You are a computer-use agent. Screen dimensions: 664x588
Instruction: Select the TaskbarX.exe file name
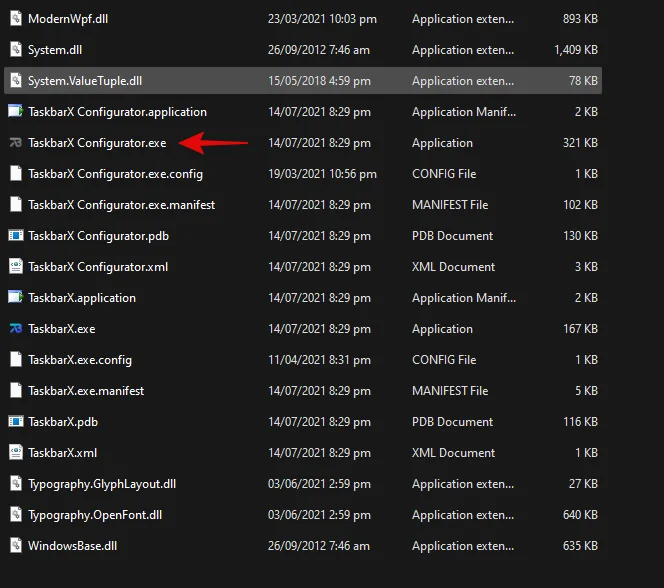[x=61, y=329]
